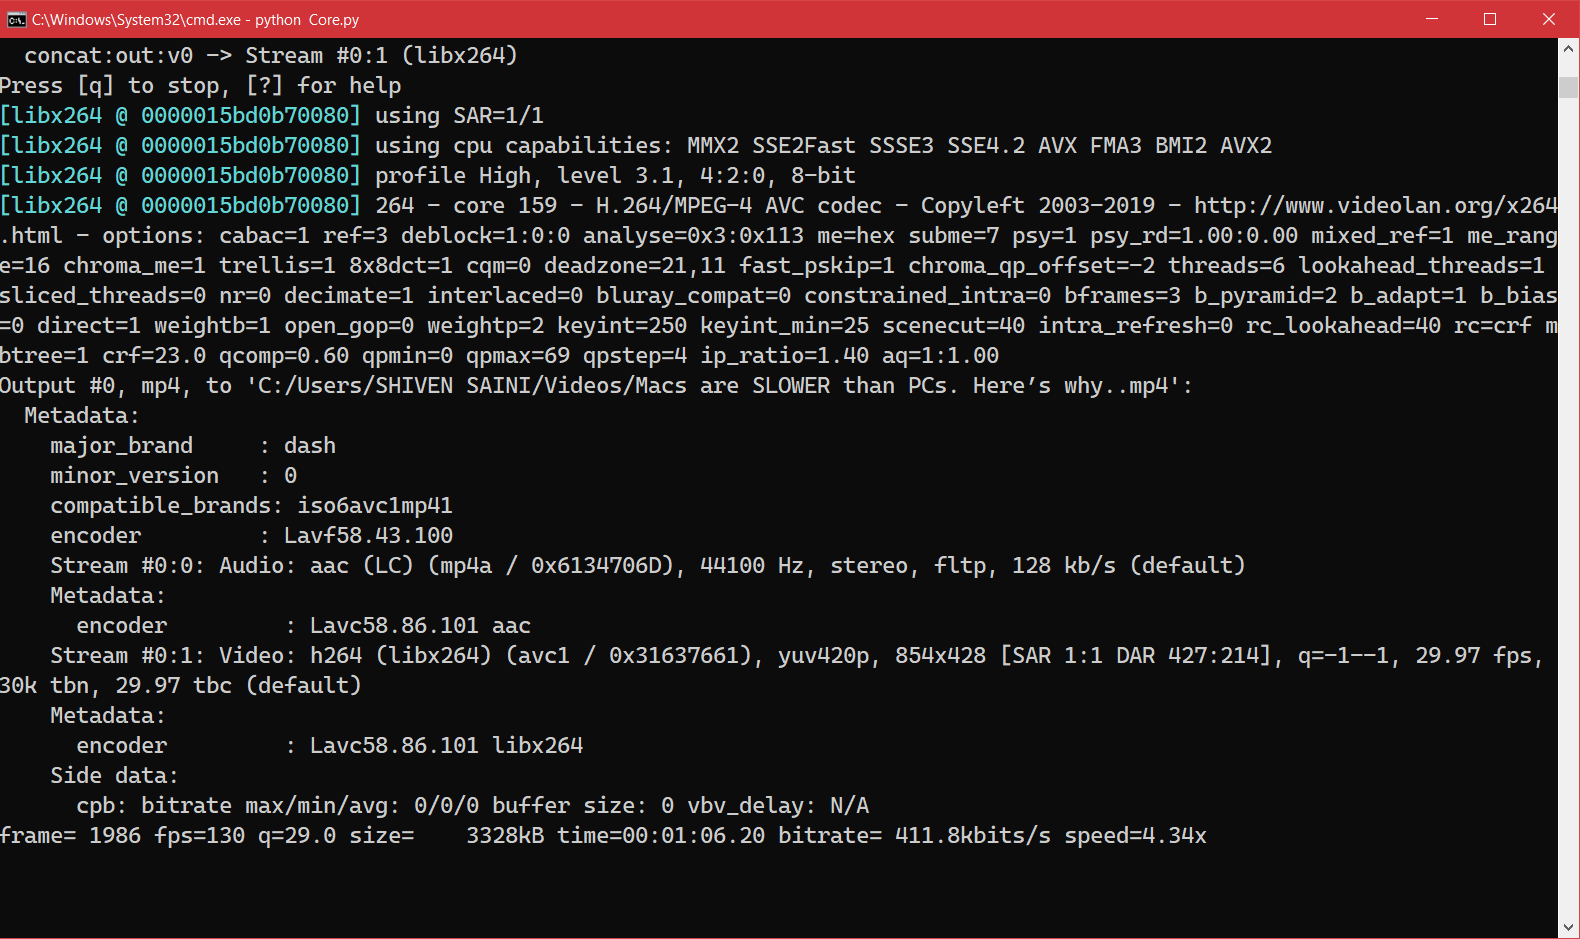Click the scrollbar down arrow
The width and height of the screenshot is (1580, 939).
[1568, 927]
